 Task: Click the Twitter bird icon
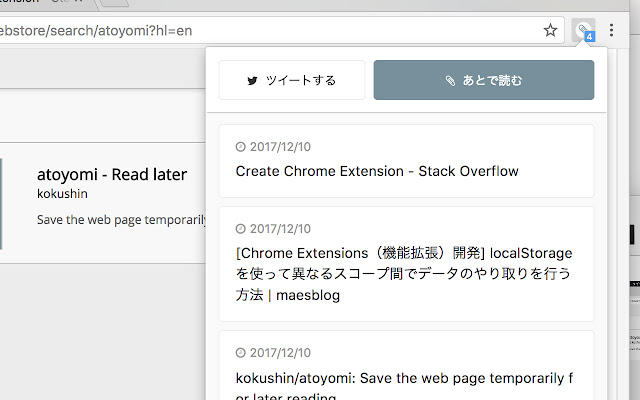point(253,80)
